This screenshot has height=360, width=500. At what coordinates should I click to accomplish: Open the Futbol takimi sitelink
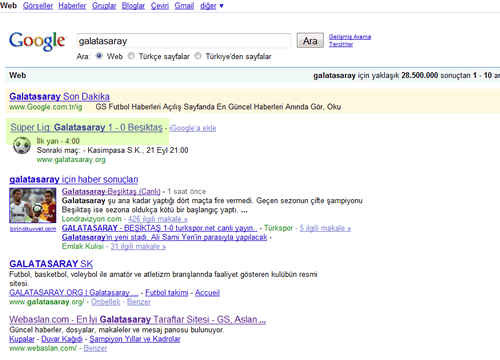point(167,293)
